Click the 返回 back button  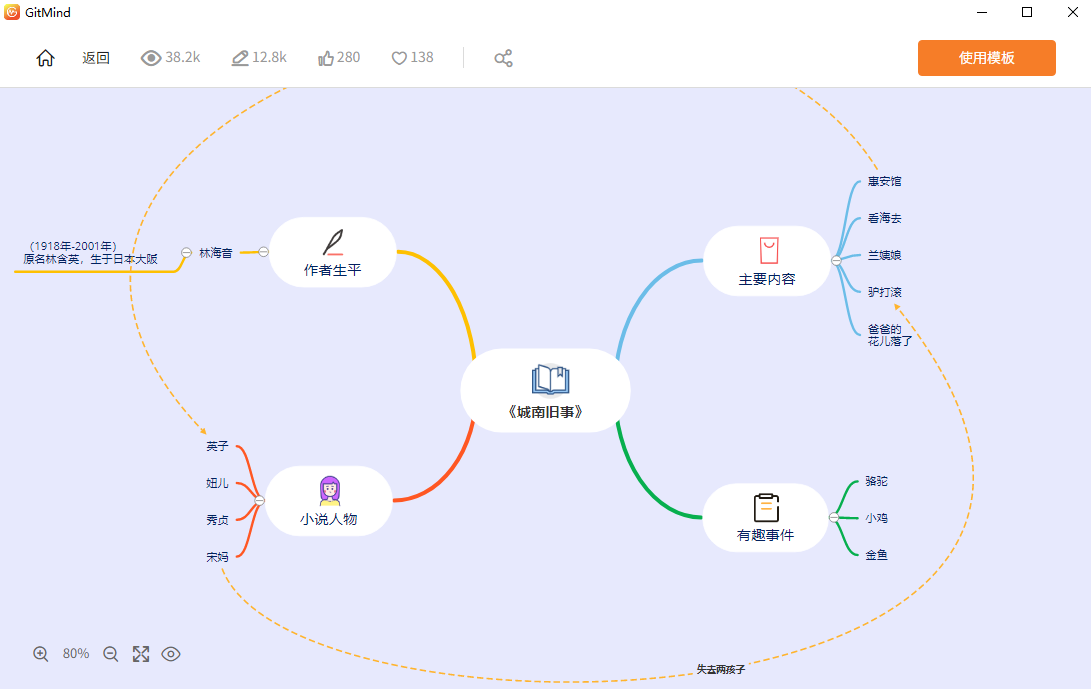[96, 58]
